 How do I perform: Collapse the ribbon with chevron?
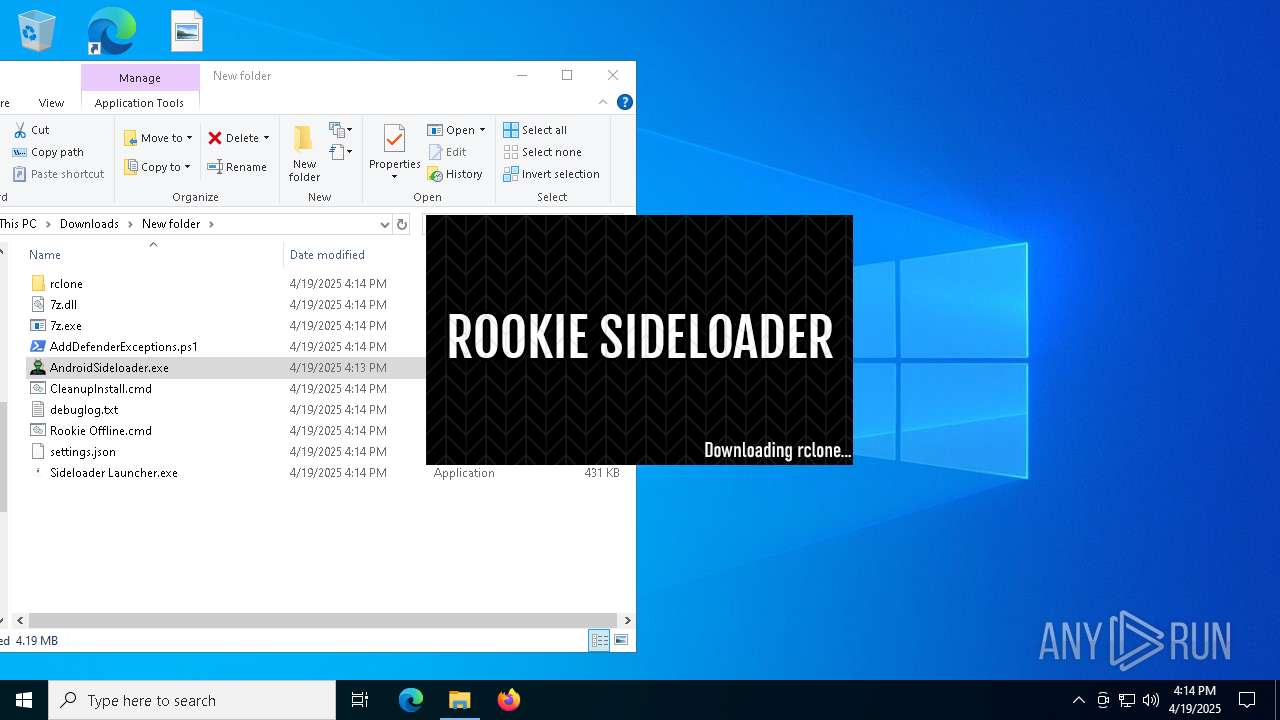603,102
